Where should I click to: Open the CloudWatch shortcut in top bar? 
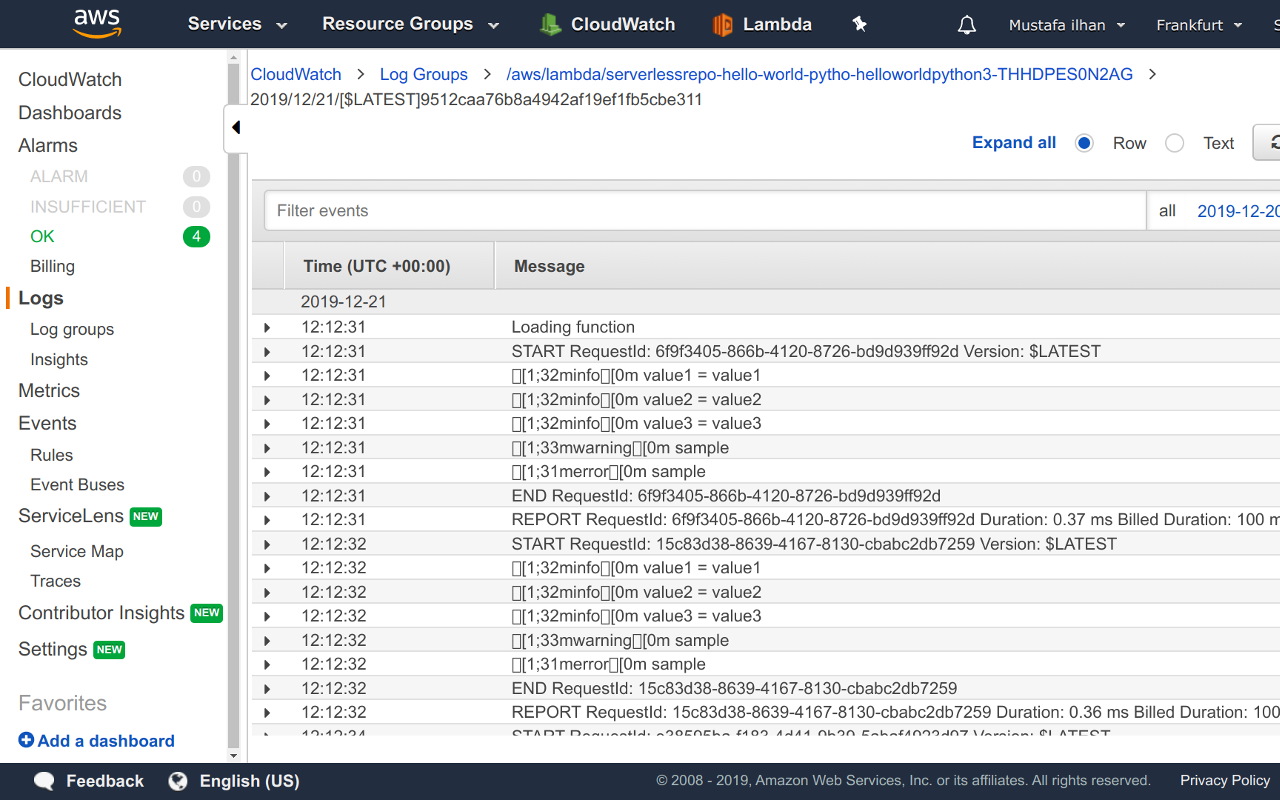pyautogui.click(x=607, y=24)
